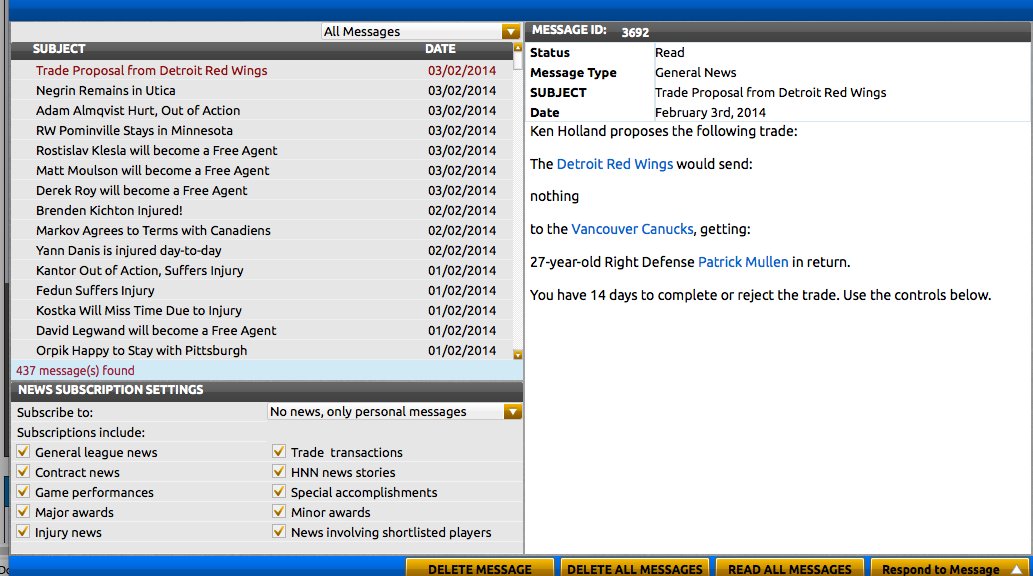Open the All Messages filter dropdown

point(421,32)
